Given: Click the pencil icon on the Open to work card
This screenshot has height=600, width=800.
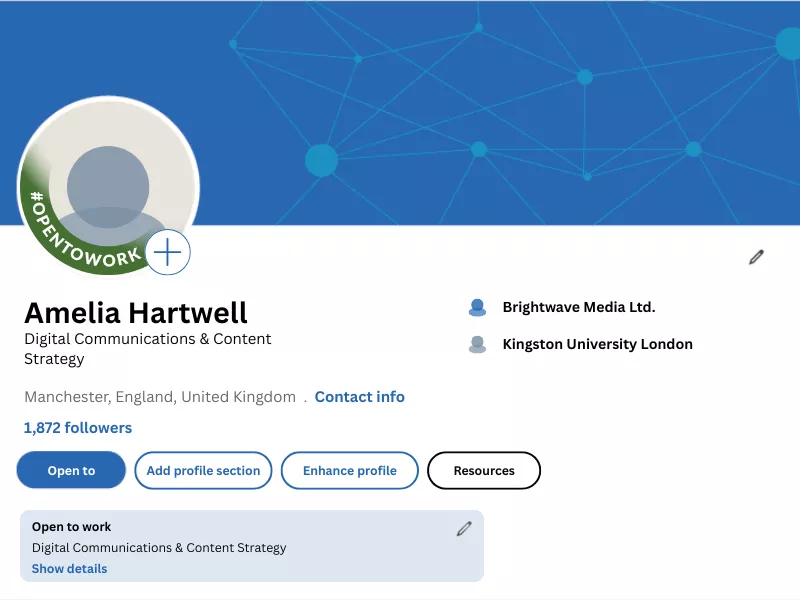Looking at the screenshot, I should [464, 527].
